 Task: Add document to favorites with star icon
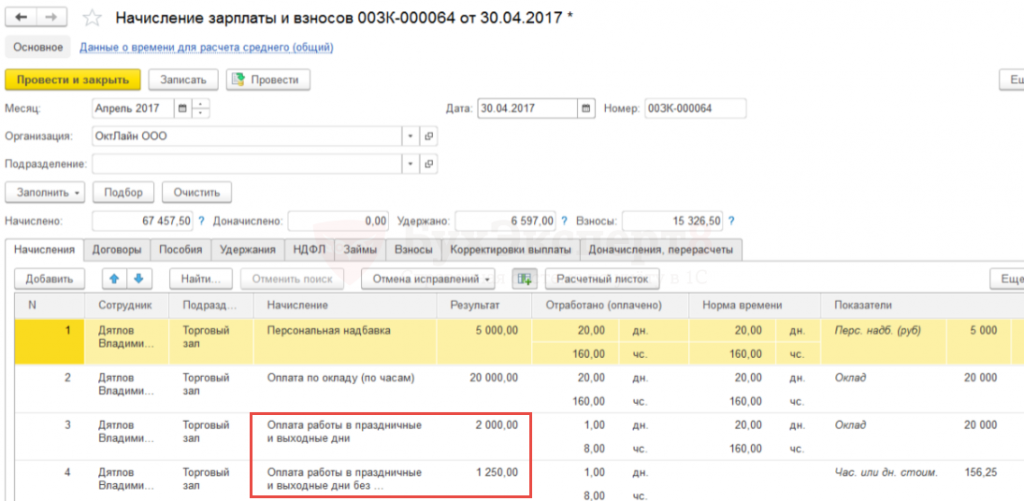(91, 18)
